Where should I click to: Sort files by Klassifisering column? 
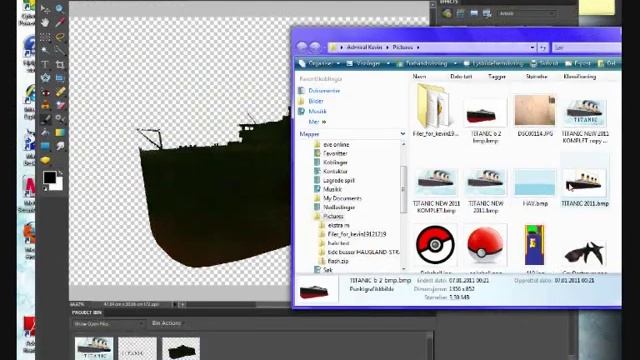coord(579,76)
